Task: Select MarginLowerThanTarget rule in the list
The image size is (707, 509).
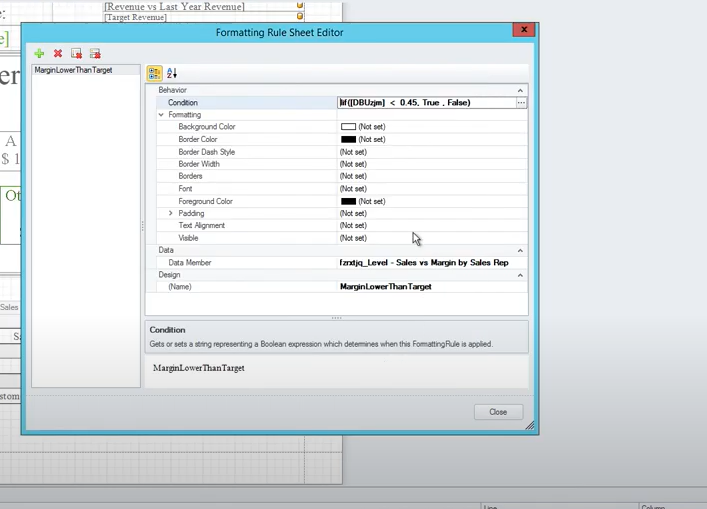Action: click(73, 70)
